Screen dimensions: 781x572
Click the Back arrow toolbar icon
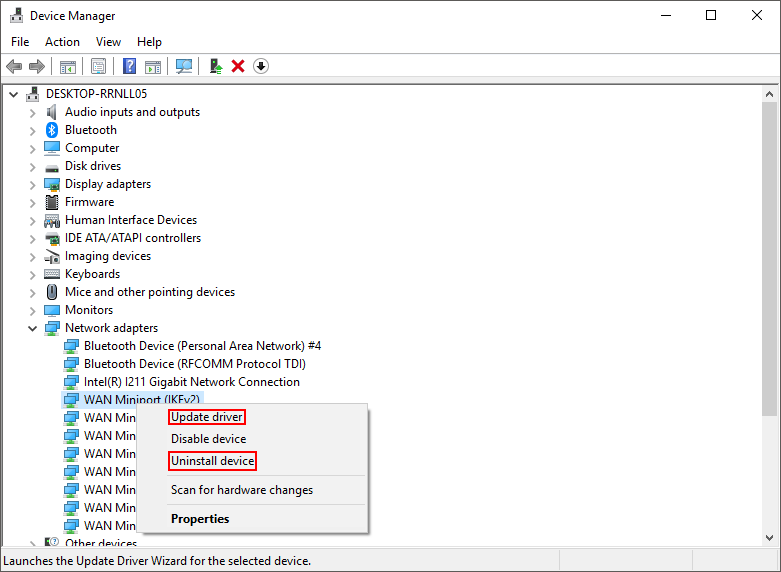coord(14,66)
